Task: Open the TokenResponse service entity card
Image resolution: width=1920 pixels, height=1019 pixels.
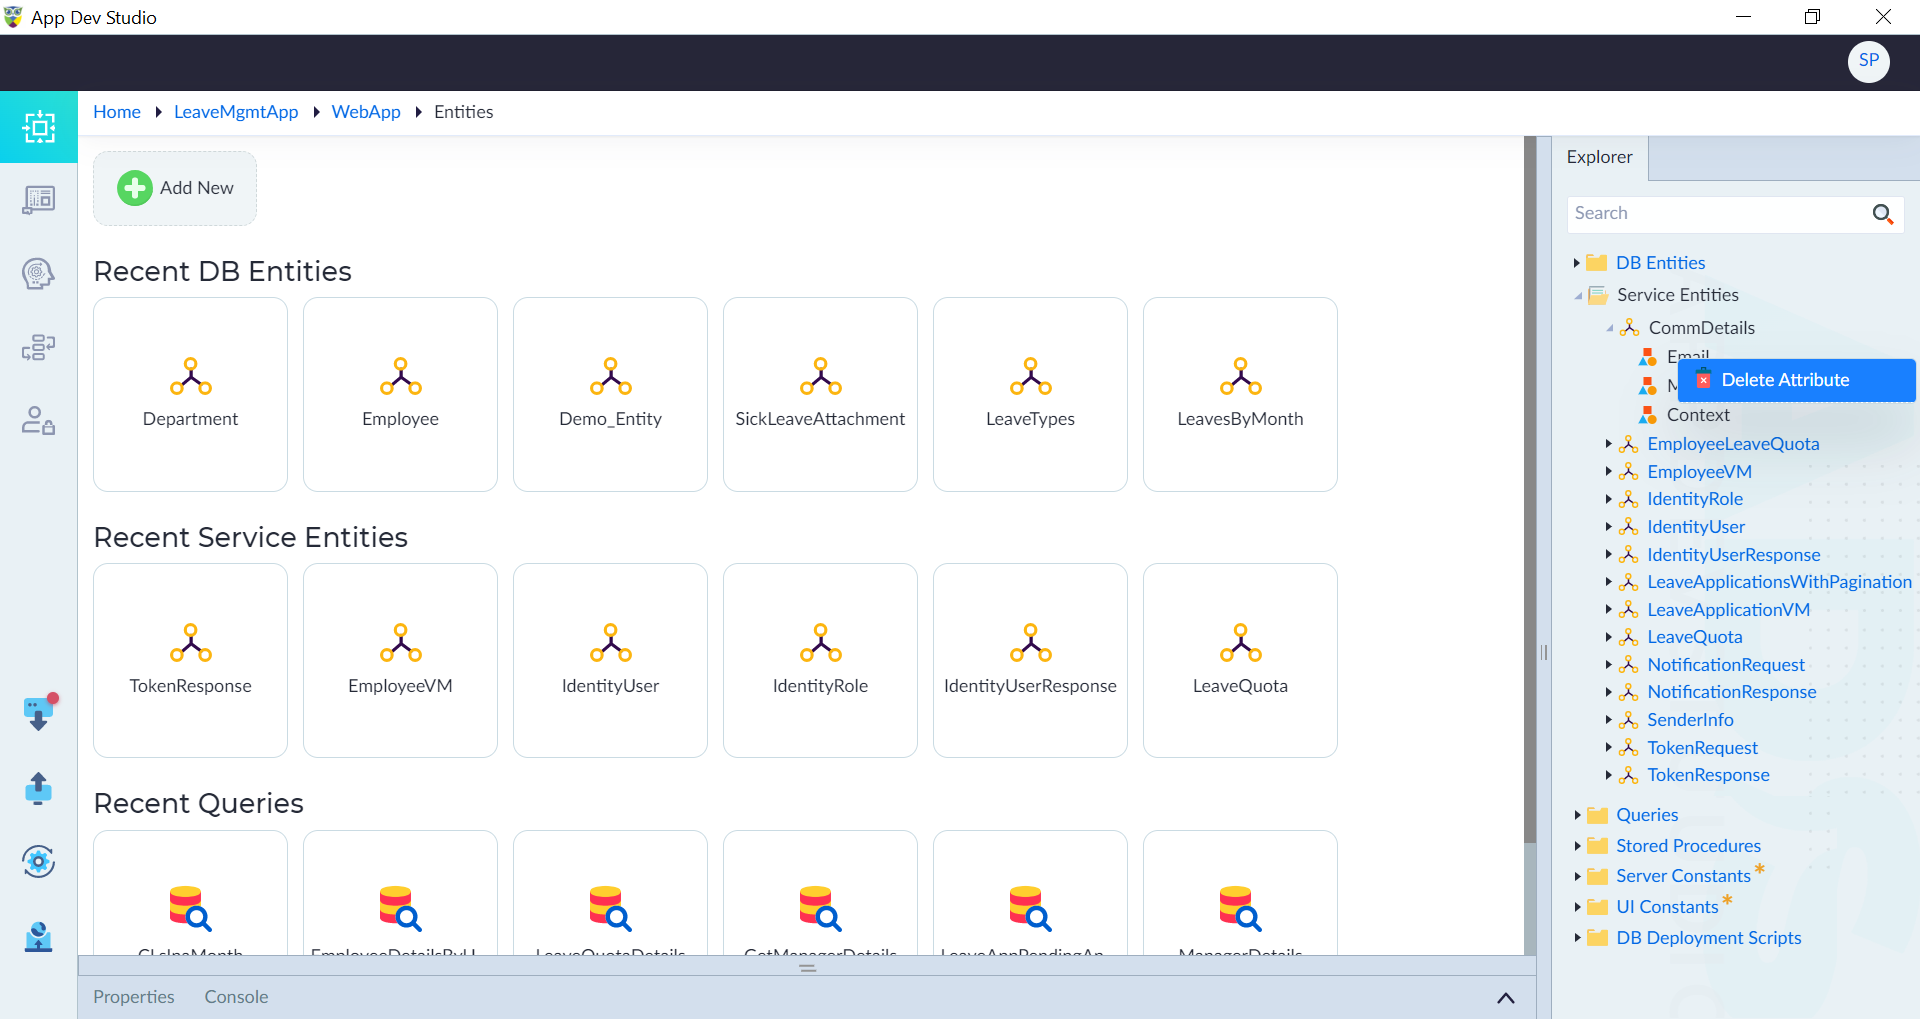Action: [x=190, y=660]
